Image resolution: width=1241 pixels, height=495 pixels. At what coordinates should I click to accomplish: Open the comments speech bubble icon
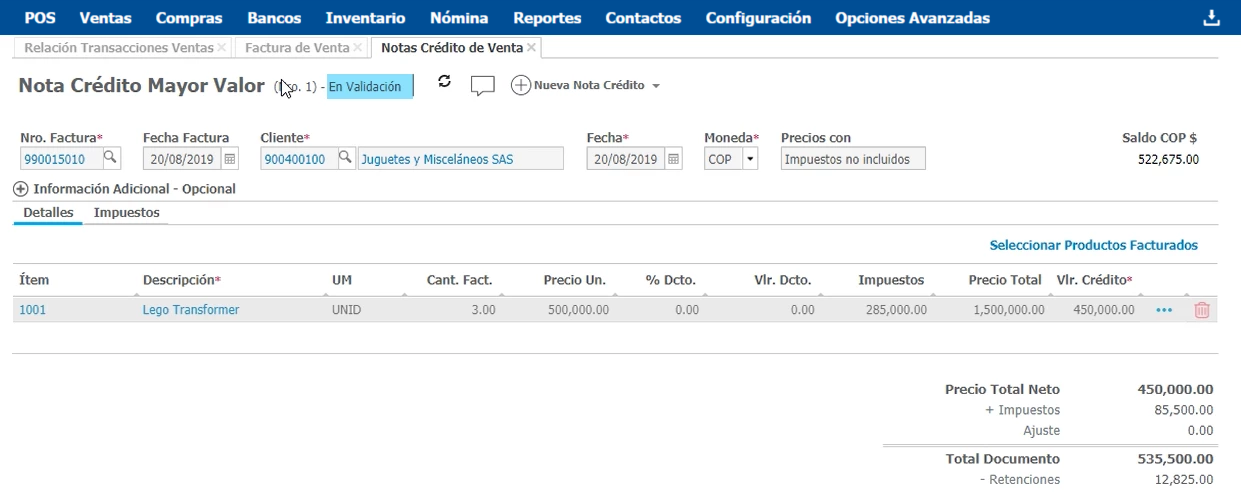pos(483,86)
